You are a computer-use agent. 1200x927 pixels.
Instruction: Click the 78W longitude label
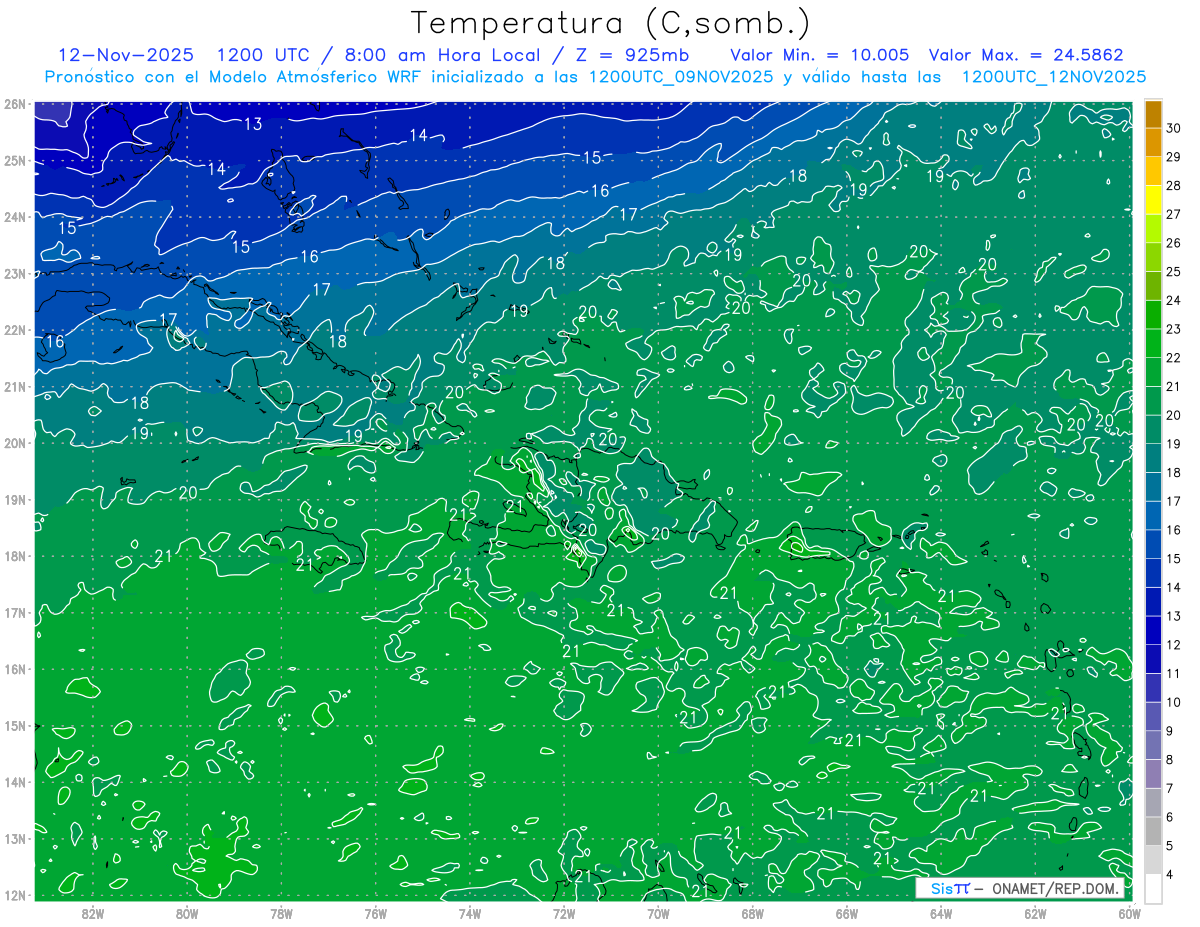[x=281, y=913]
